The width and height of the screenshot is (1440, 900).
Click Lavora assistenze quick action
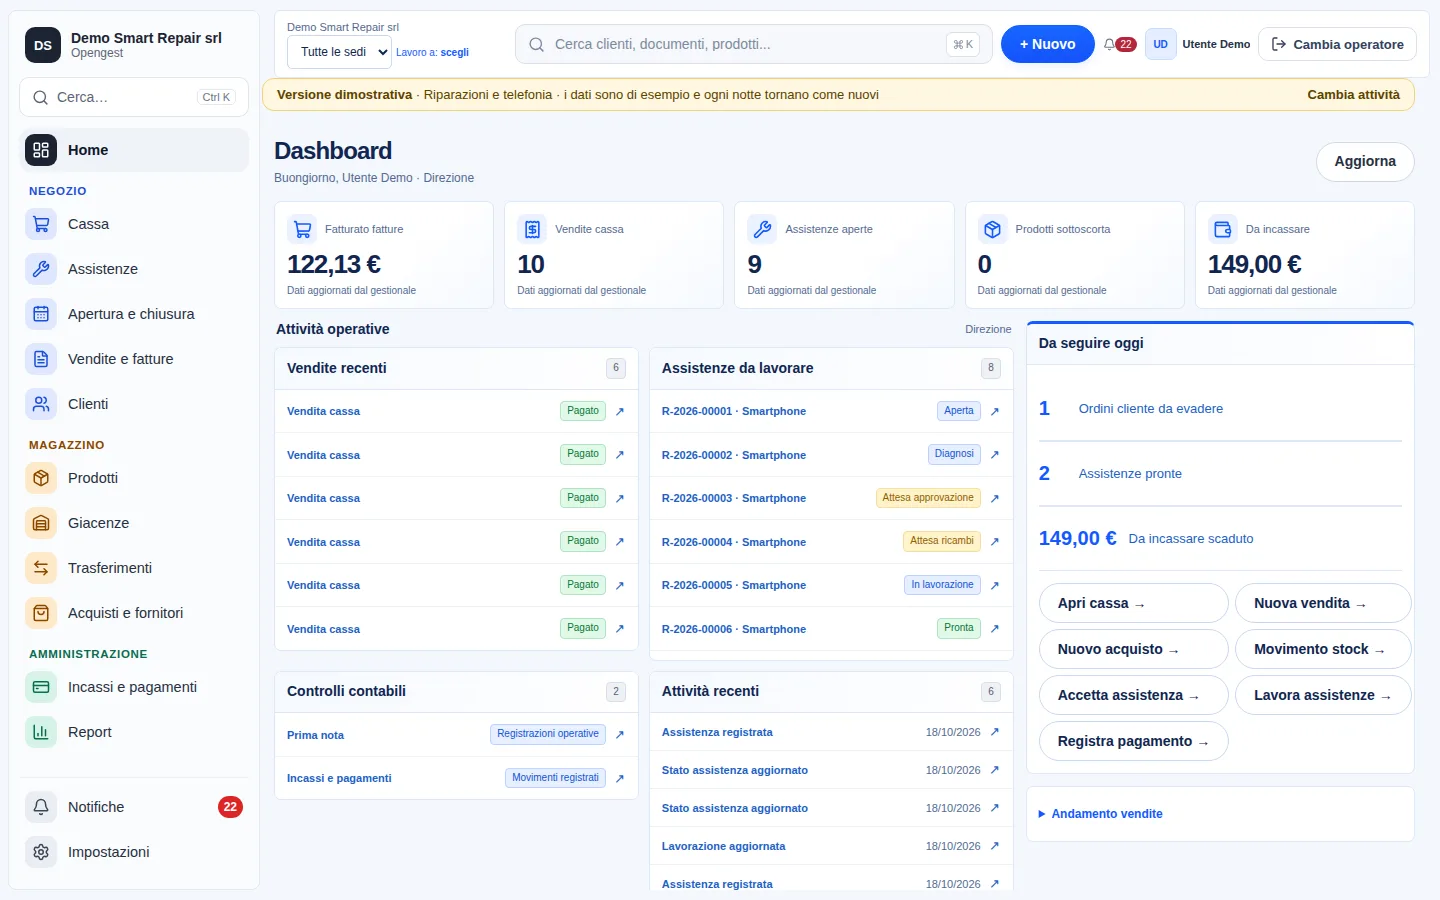(1323, 695)
